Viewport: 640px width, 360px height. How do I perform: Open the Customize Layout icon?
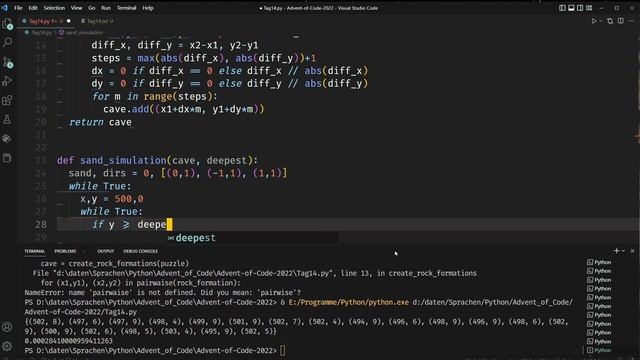pyautogui.click(x=589, y=8)
